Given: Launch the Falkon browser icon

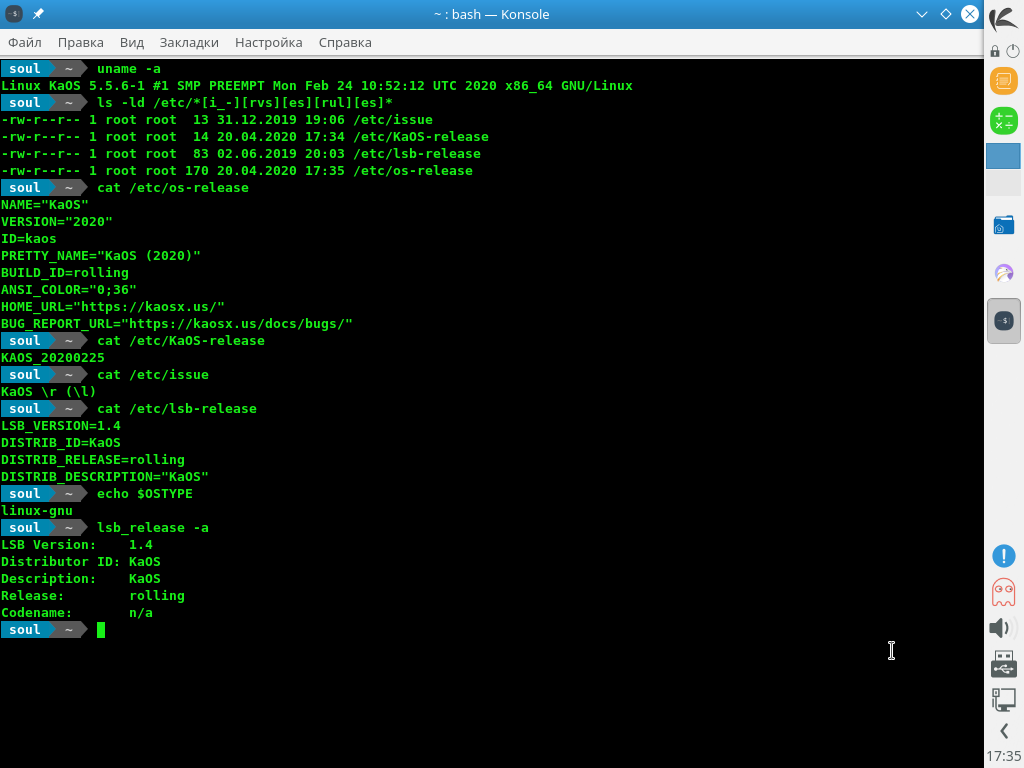Looking at the screenshot, I should click(x=1004, y=272).
